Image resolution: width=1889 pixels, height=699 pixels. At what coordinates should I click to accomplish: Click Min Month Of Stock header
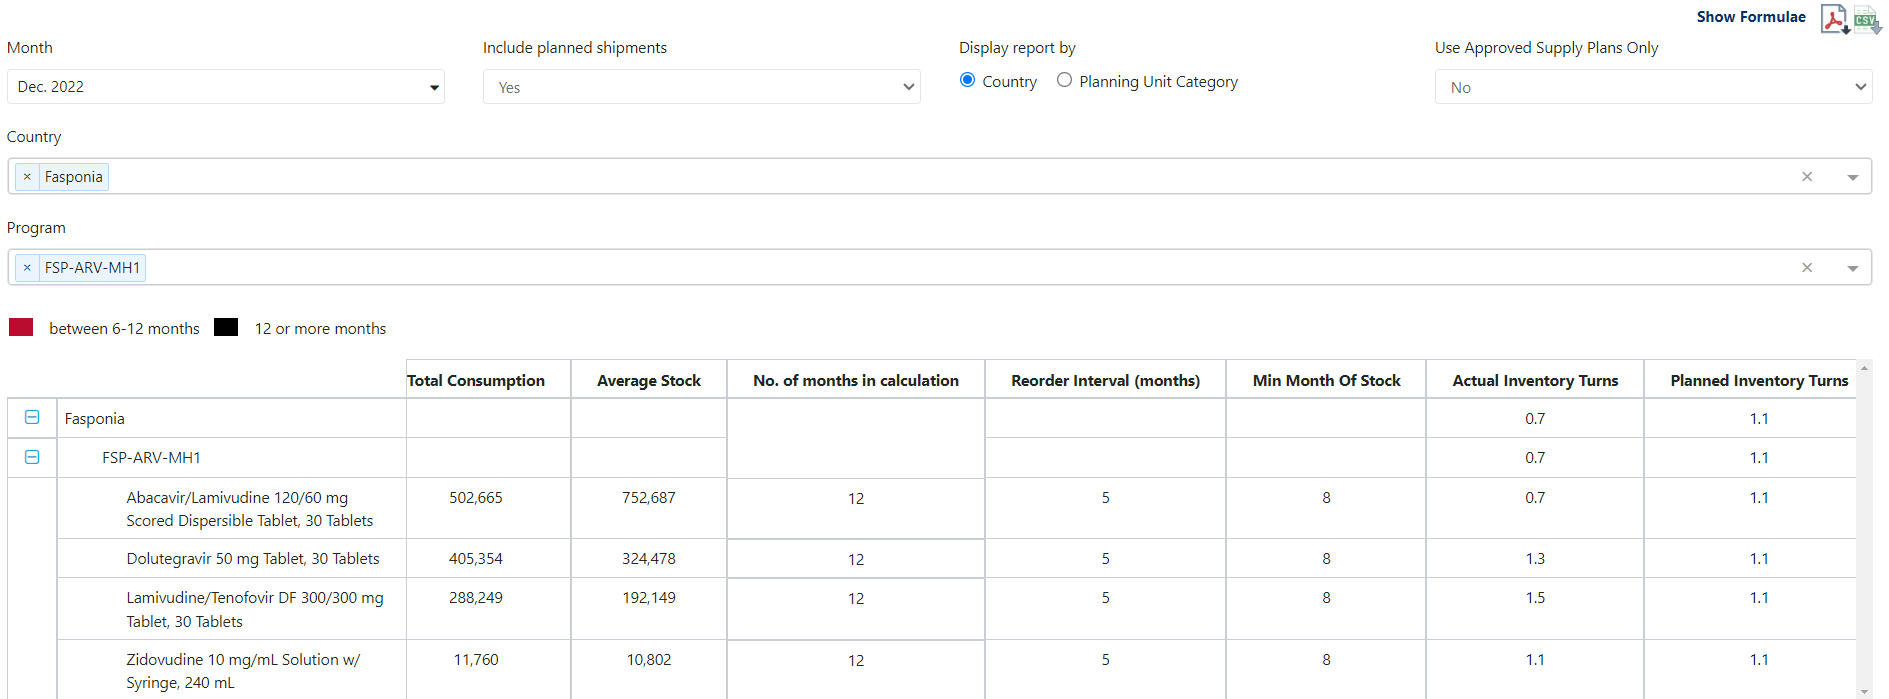coord(1326,381)
